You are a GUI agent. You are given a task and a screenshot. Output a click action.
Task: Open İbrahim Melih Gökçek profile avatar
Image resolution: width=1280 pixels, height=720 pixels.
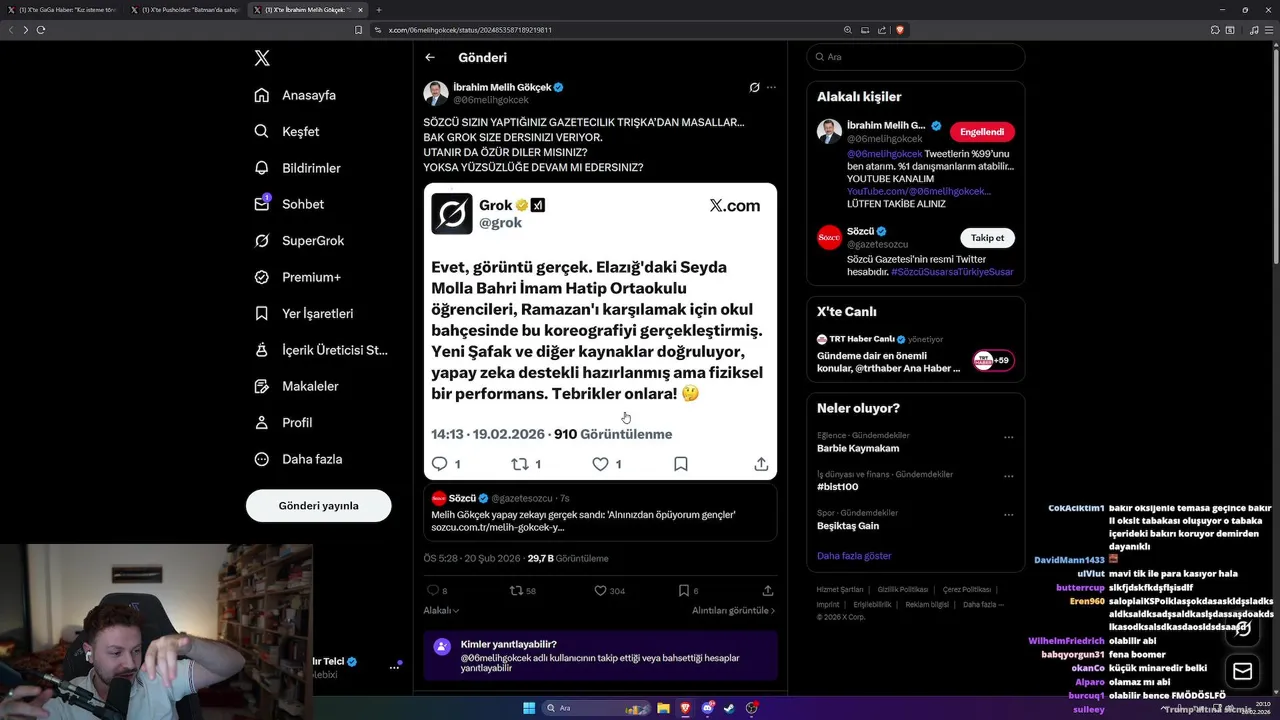[x=436, y=94]
